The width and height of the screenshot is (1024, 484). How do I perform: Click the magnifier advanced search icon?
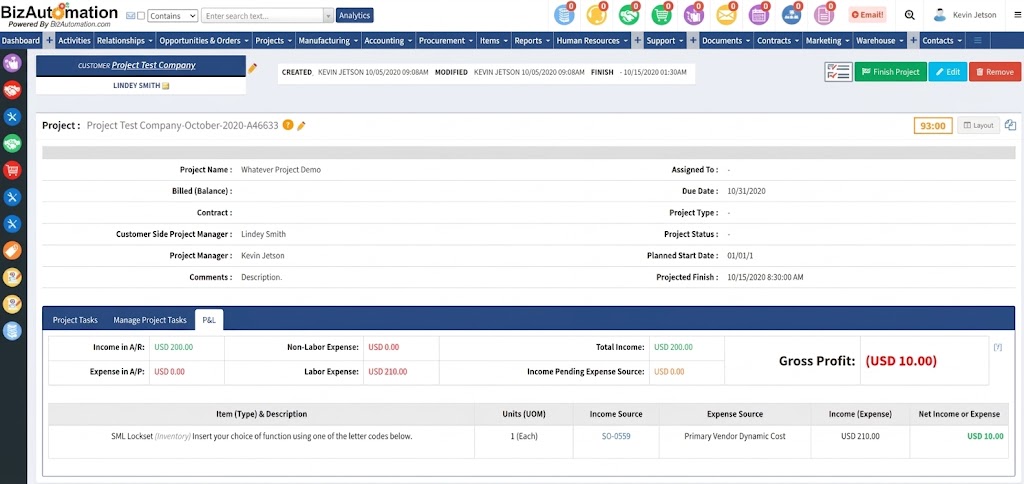click(910, 15)
